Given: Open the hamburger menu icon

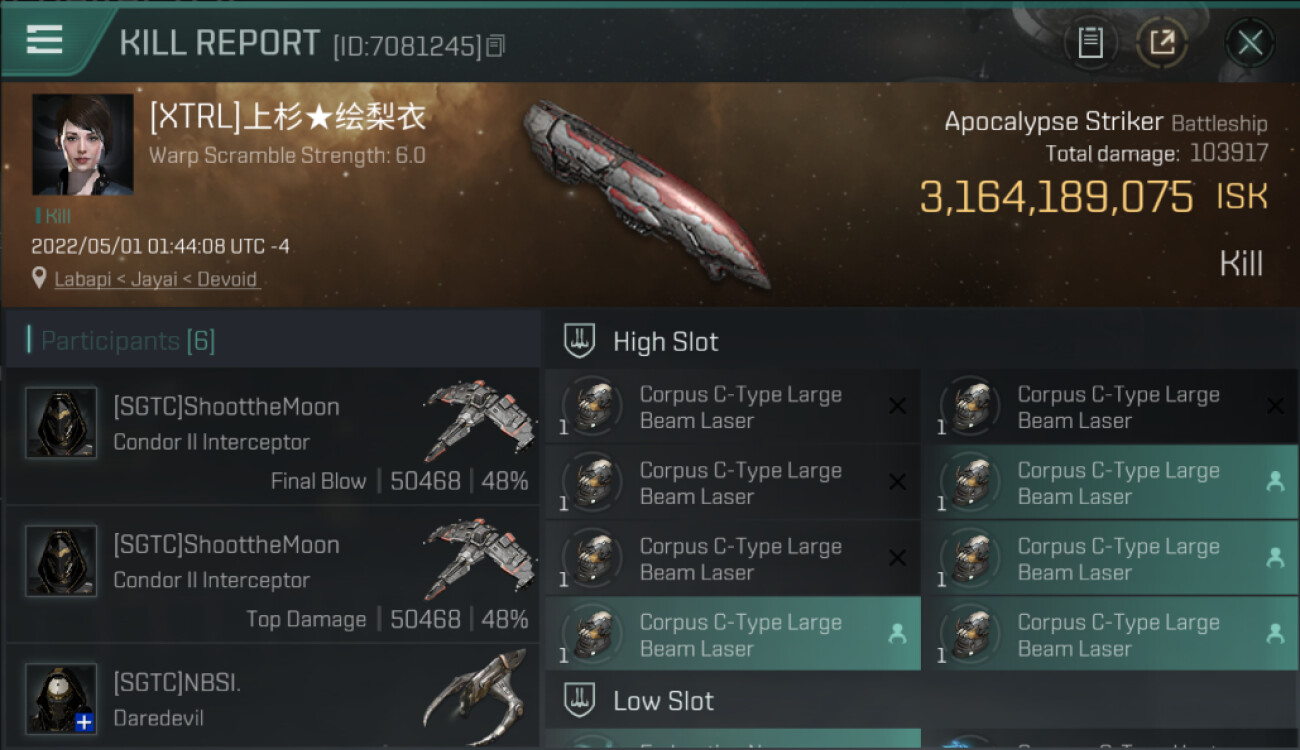Looking at the screenshot, I should click(44, 40).
